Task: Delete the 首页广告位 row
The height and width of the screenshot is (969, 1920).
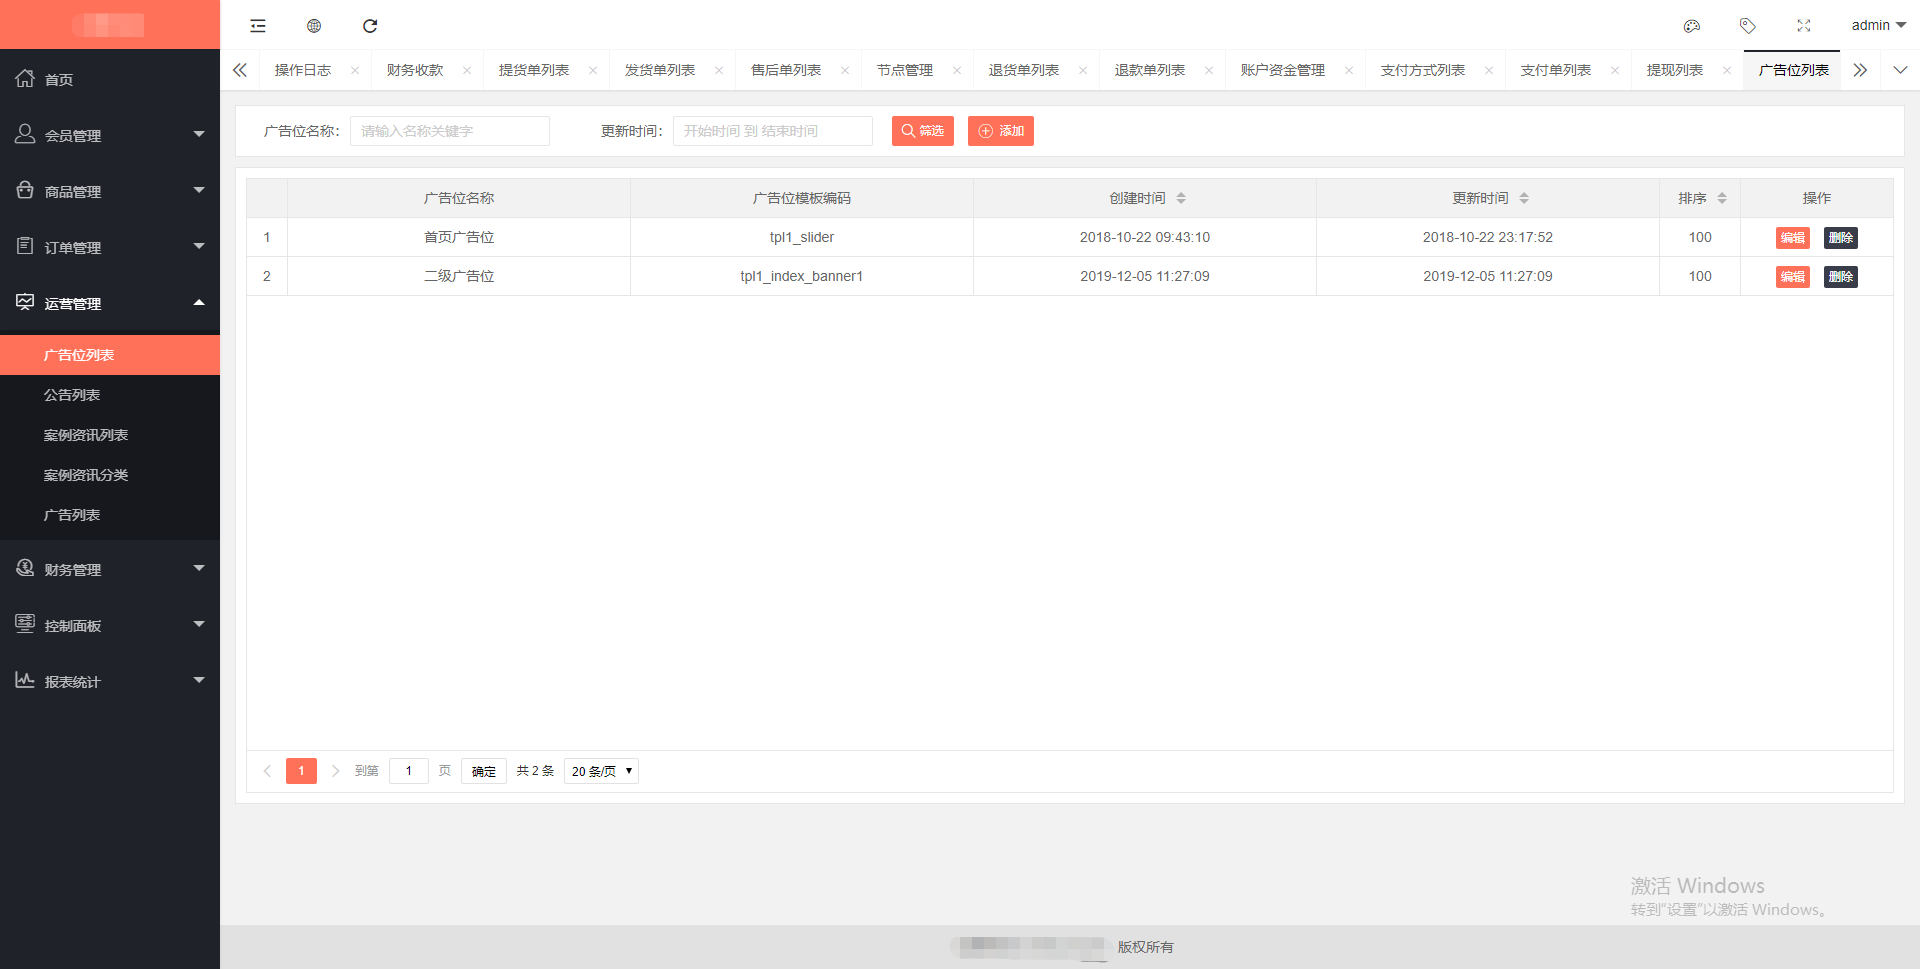Action: (1841, 238)
